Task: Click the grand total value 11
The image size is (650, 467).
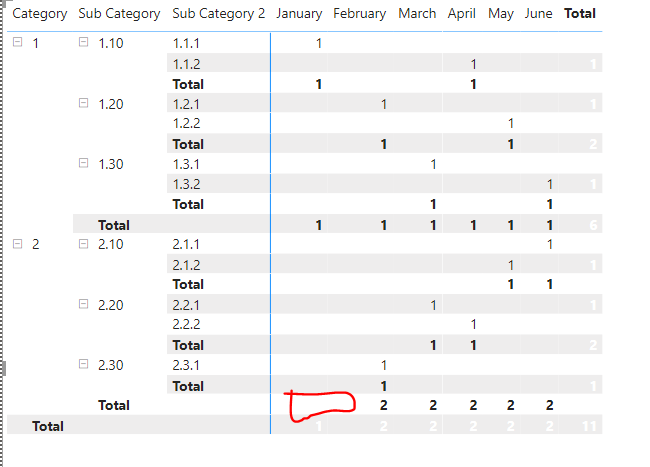Action: pos(589,426)
